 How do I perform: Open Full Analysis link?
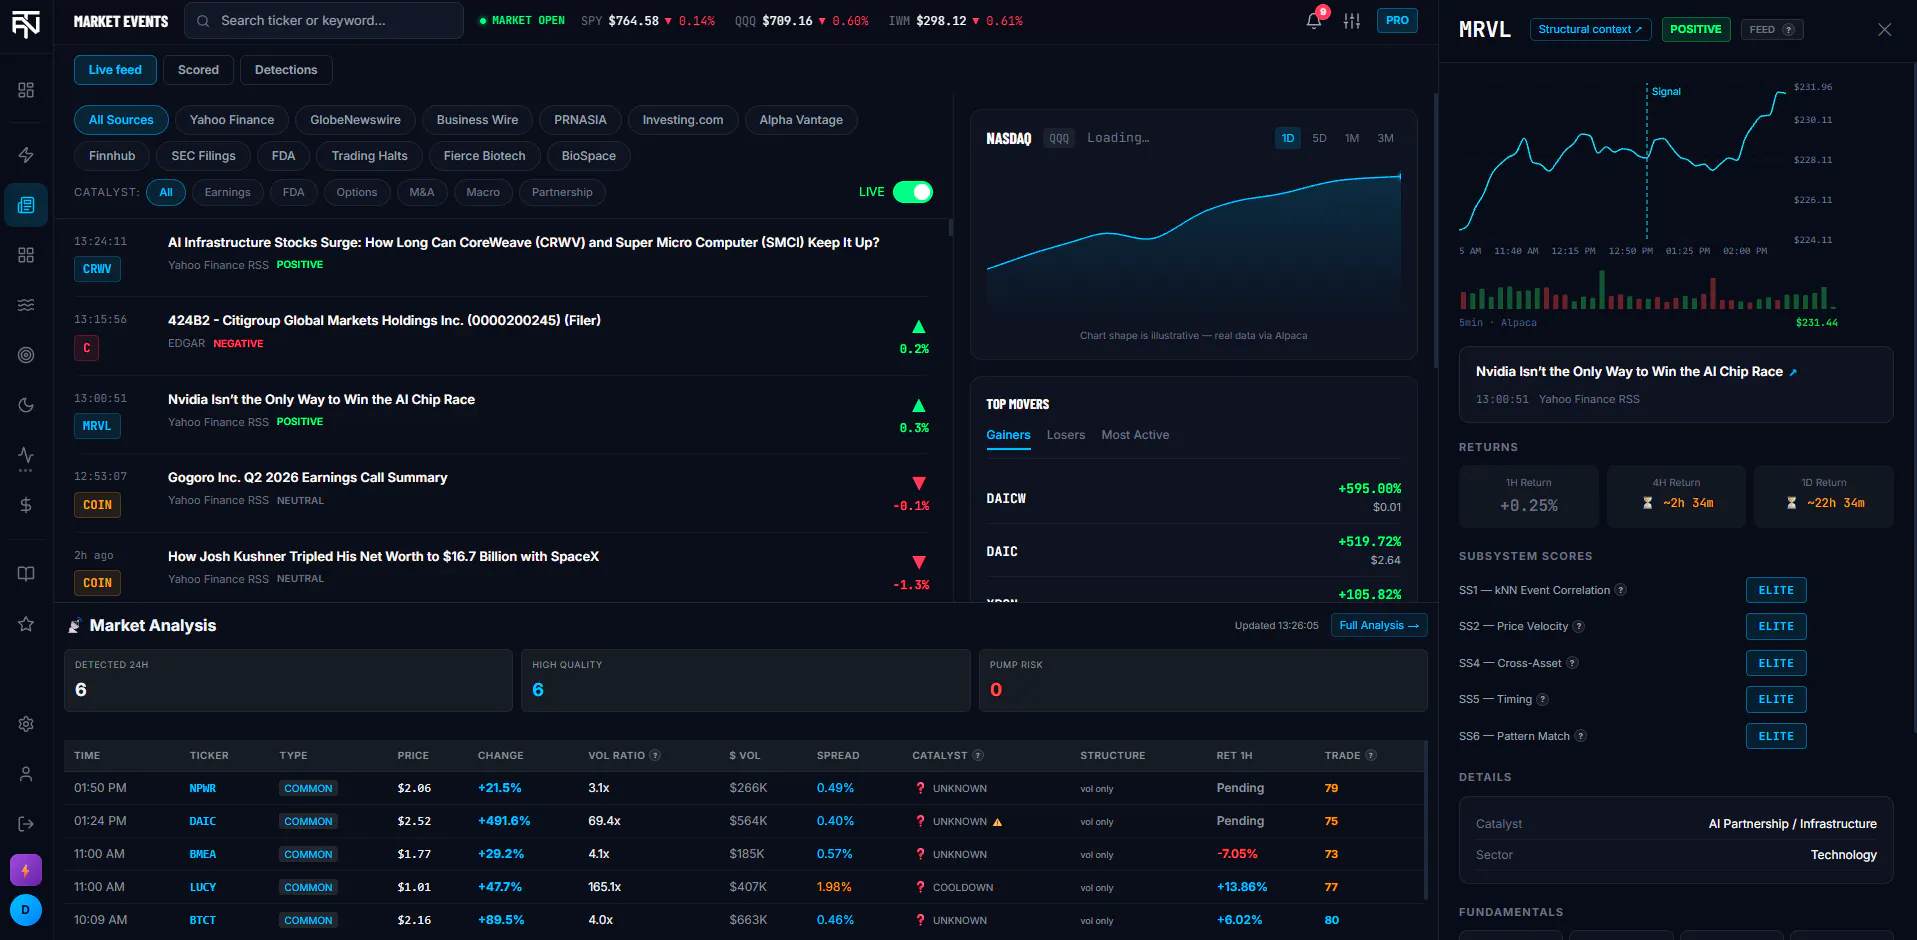(1379, 625)
